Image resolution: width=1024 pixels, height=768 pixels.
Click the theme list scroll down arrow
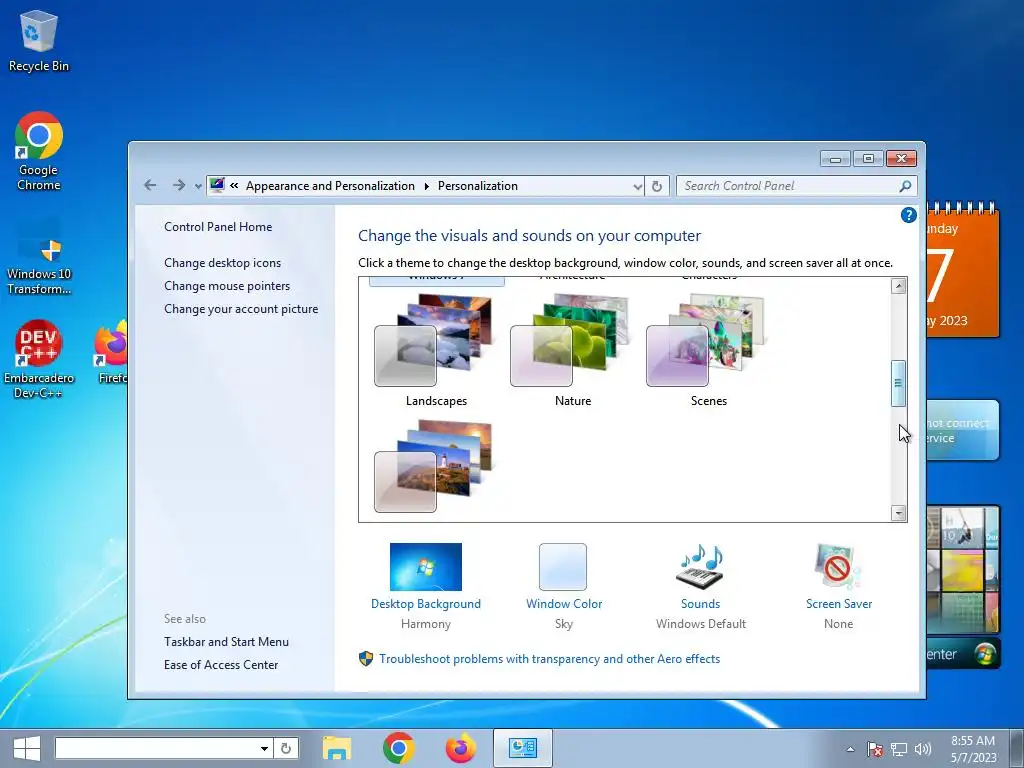pyautogui.click(x=899, y=513)
